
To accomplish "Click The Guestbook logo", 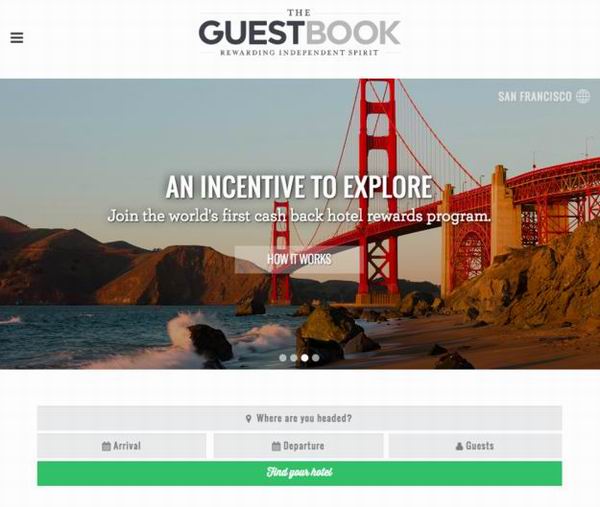I will 300,33.
